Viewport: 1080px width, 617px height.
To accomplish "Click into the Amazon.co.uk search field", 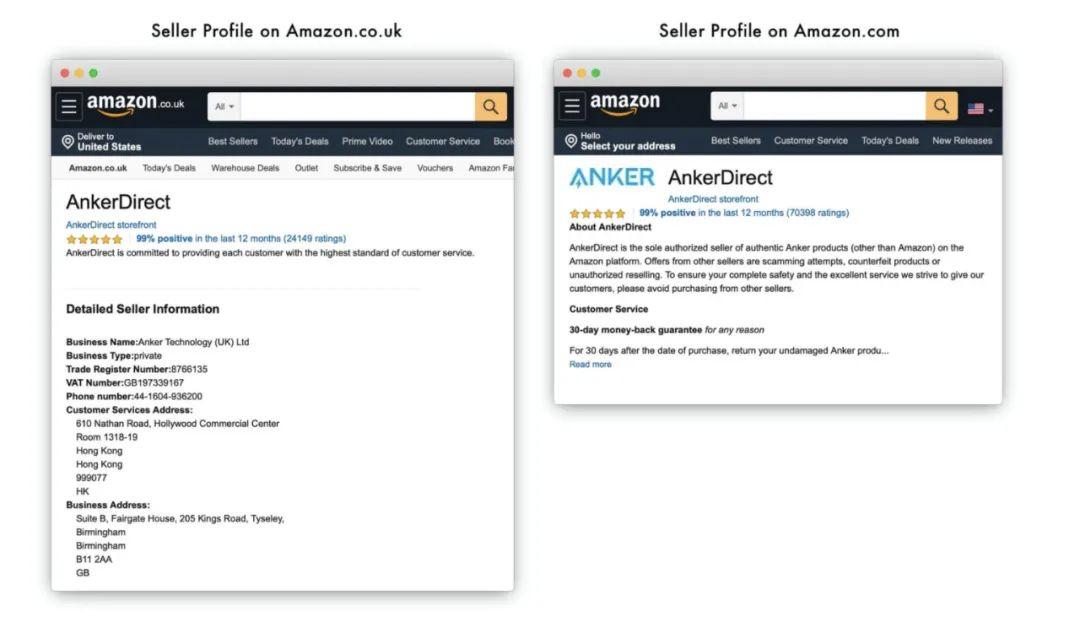I will click(x=357, y=106).
